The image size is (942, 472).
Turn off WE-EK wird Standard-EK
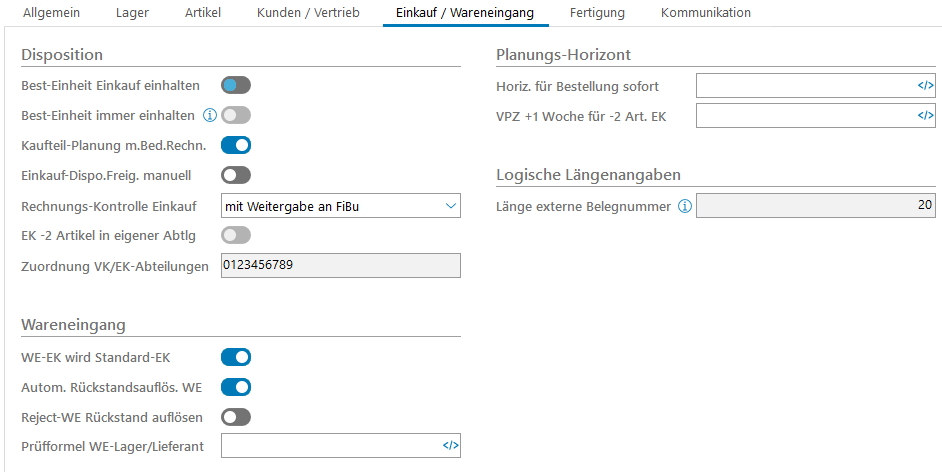tap(236, 357)
